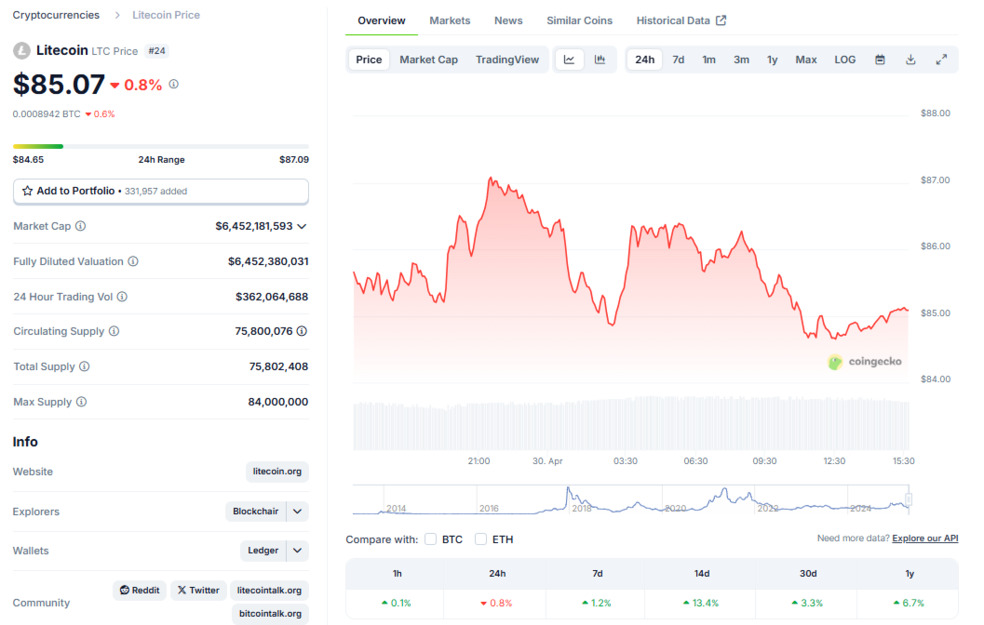This screenshot has height=625, width=984.
Task: Select the Max time range
Action: 806,60
